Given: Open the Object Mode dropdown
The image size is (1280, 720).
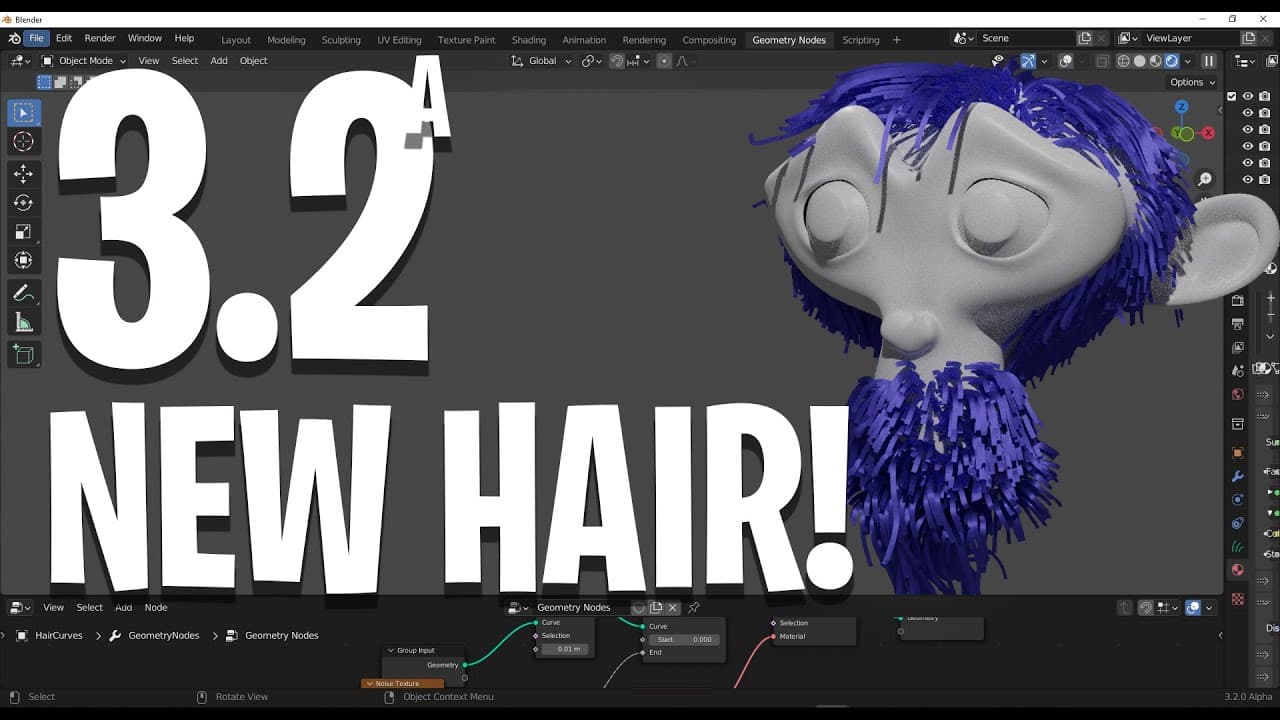Looking at the screenshot, I should click(x=83, y=61).
